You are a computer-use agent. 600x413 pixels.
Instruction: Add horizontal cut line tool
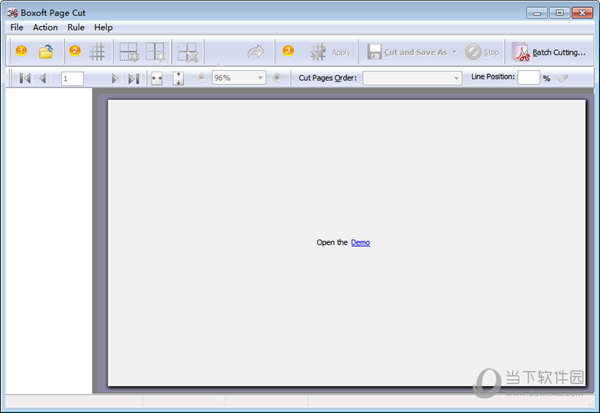pyautogui.click(x=129, y=52)
